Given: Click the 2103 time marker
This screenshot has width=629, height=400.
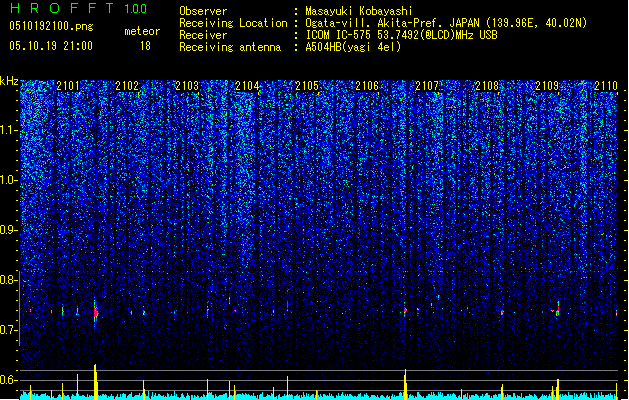Looking at the screenshot, I should point(187,85).
